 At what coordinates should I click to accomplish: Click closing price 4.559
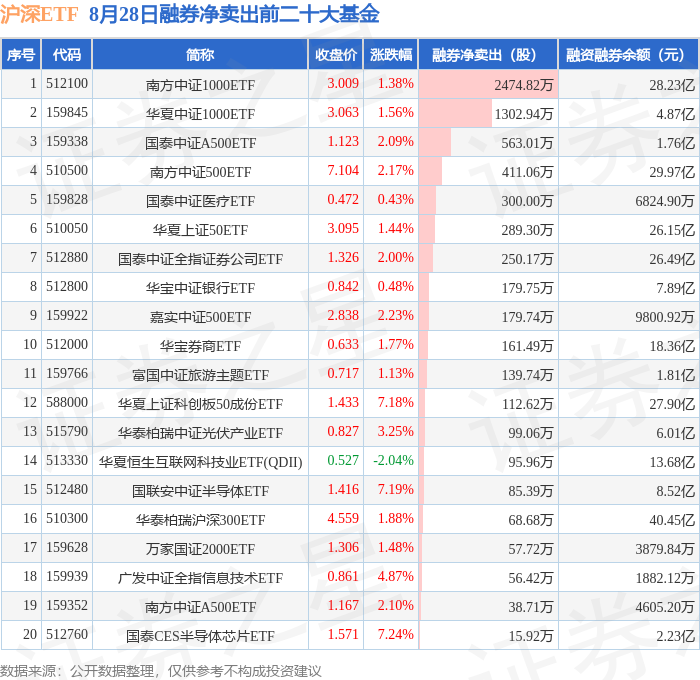coord(343,519)
